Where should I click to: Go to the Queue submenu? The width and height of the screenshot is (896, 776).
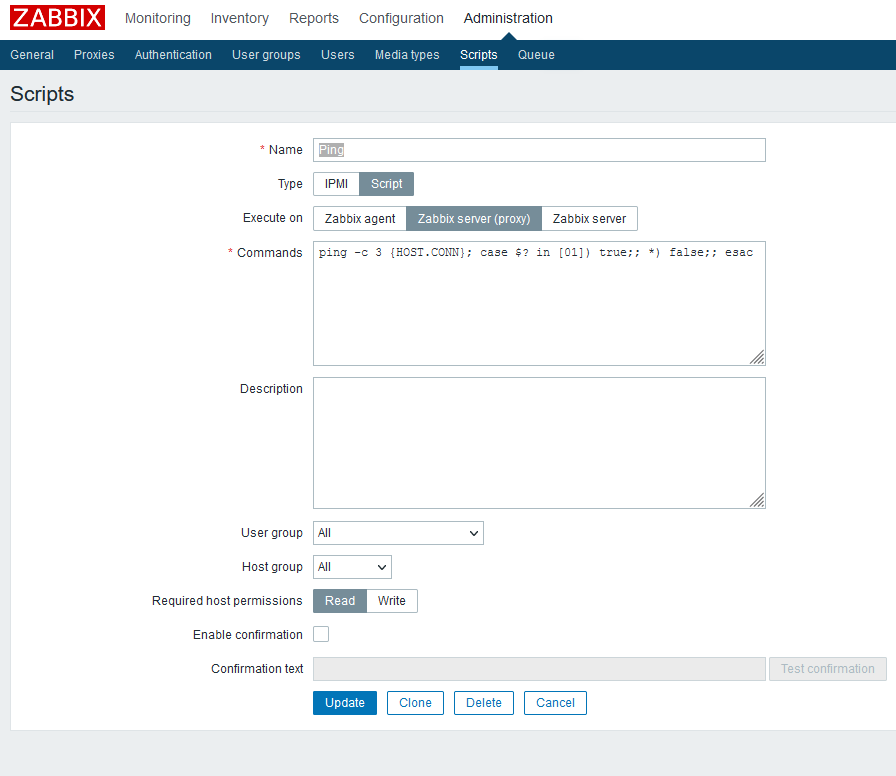click(x=536, y=55)
